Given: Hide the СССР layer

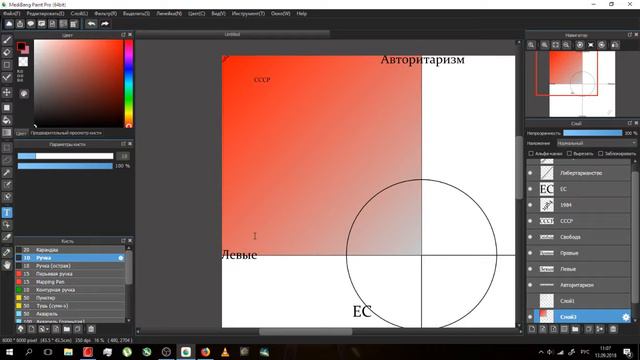Looking at the screenshot, I should click(x=530, y=221).
